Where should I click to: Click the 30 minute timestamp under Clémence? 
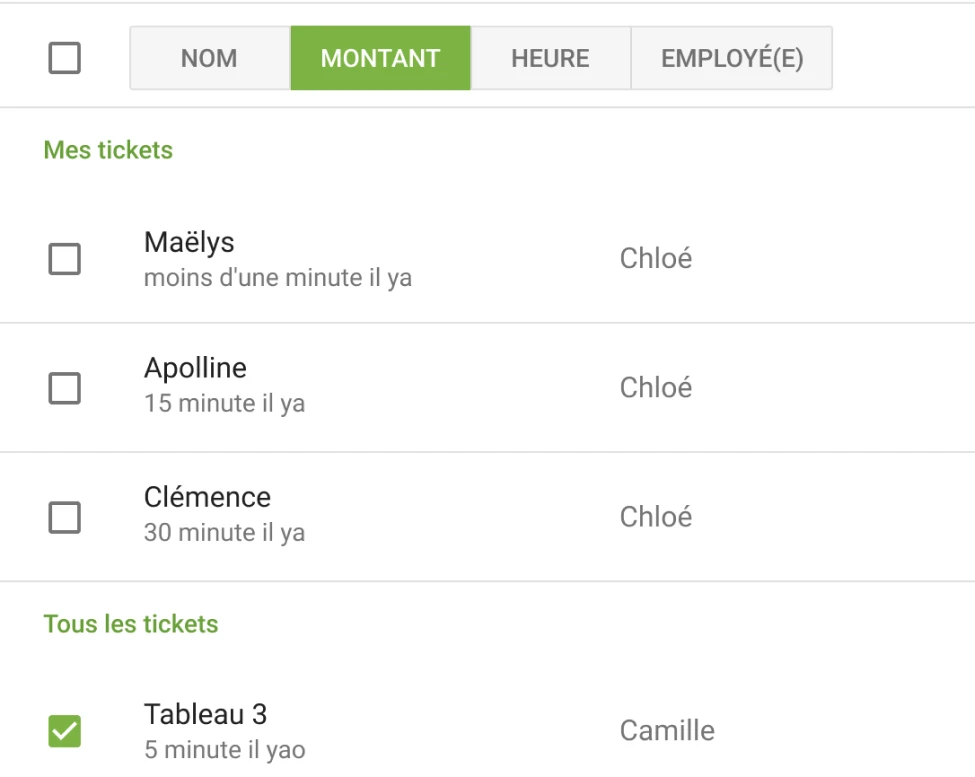[226, 532]
